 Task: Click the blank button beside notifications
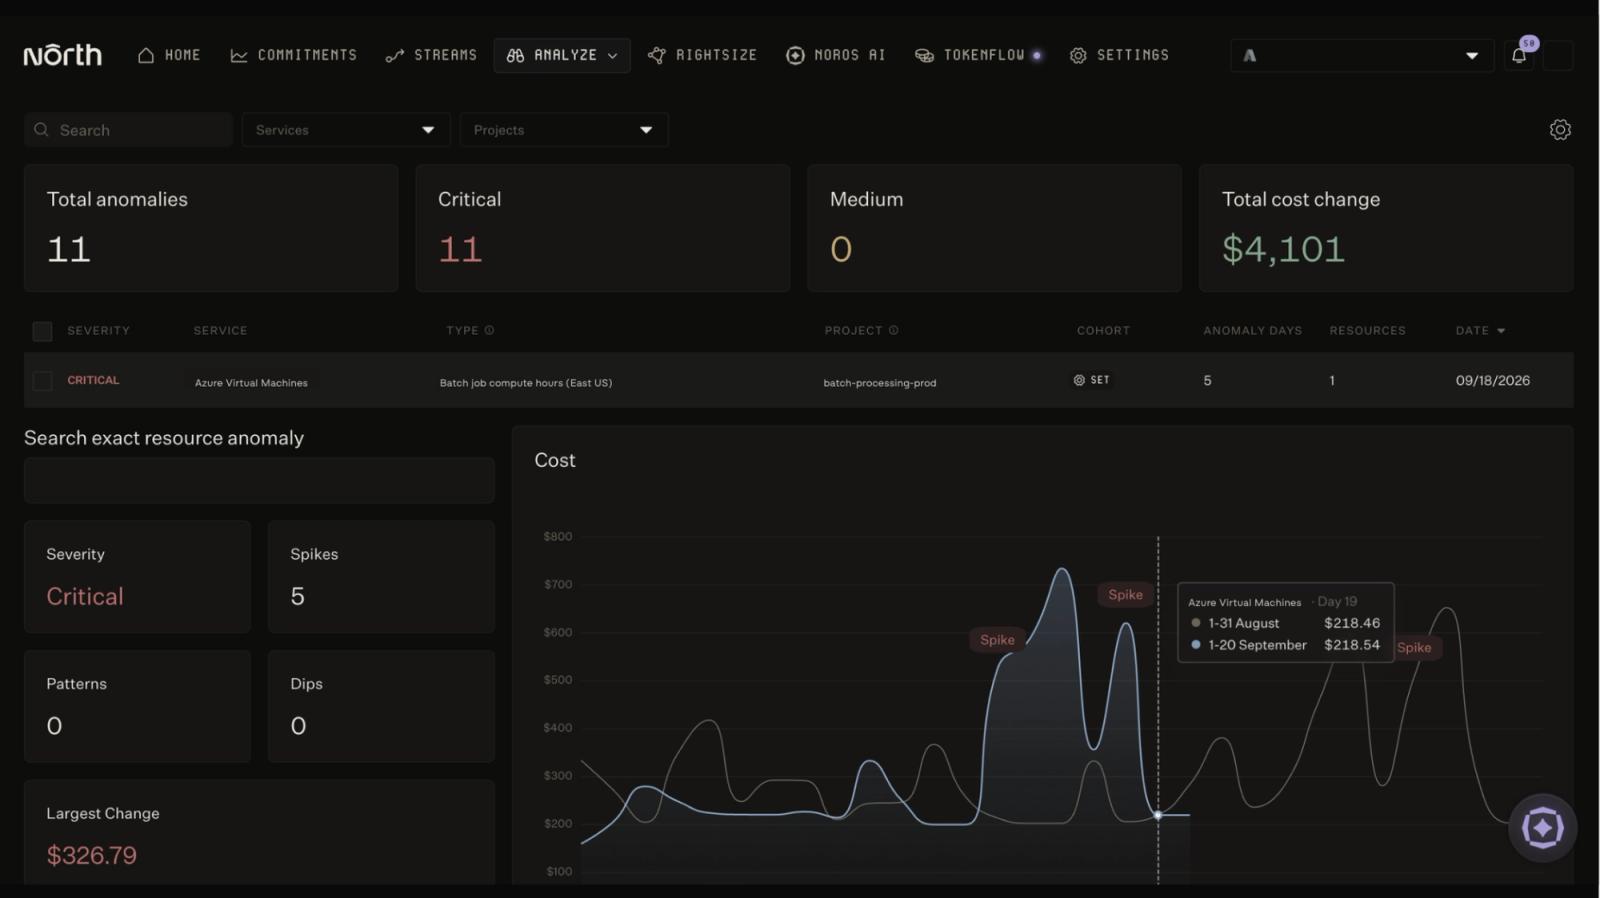1558,56
